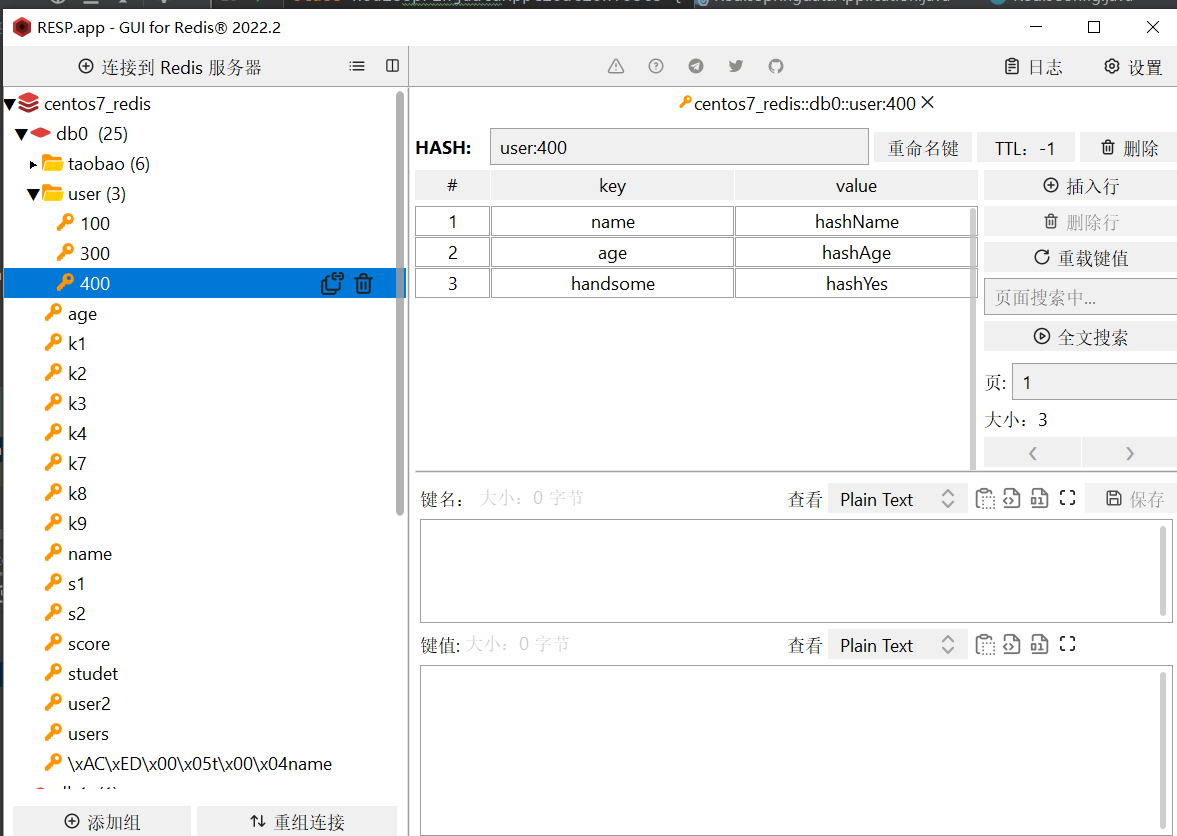Screen dimensions: 1177x836
Task: Click the page number field
Action: coord(1094,382)
